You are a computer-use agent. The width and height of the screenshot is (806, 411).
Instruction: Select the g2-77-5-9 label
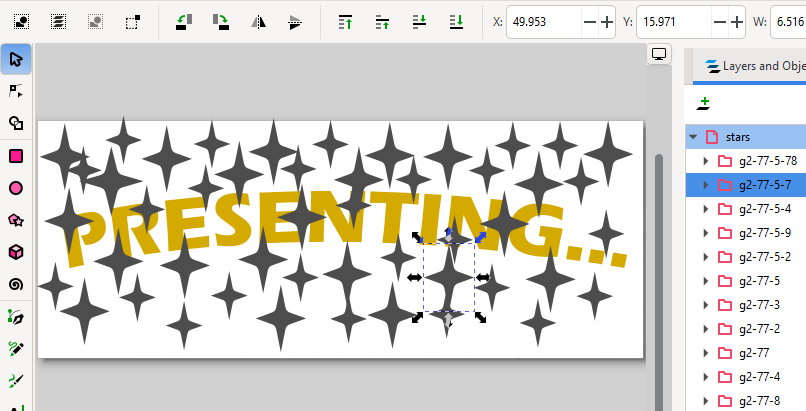point(765,233)
